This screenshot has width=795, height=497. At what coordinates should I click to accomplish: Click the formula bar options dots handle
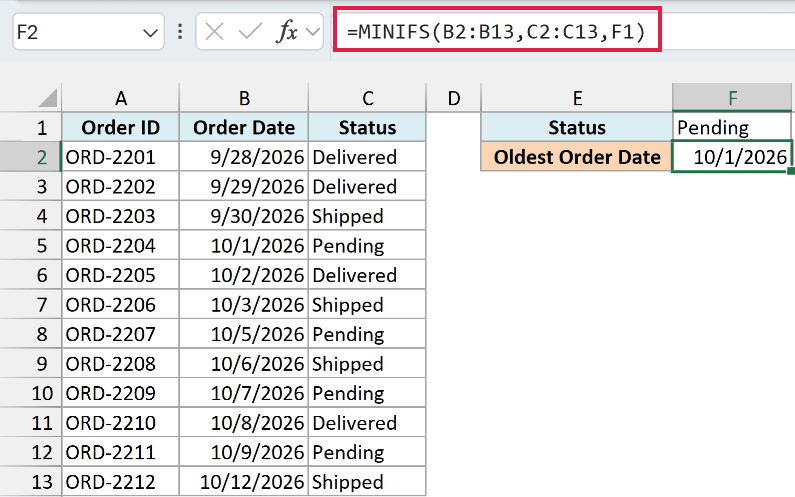(x=180, y=32)
